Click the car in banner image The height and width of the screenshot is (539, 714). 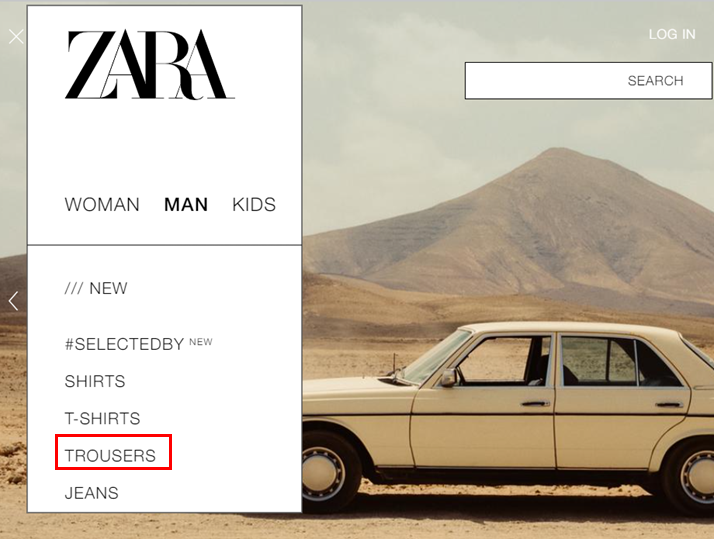[508, 418]
